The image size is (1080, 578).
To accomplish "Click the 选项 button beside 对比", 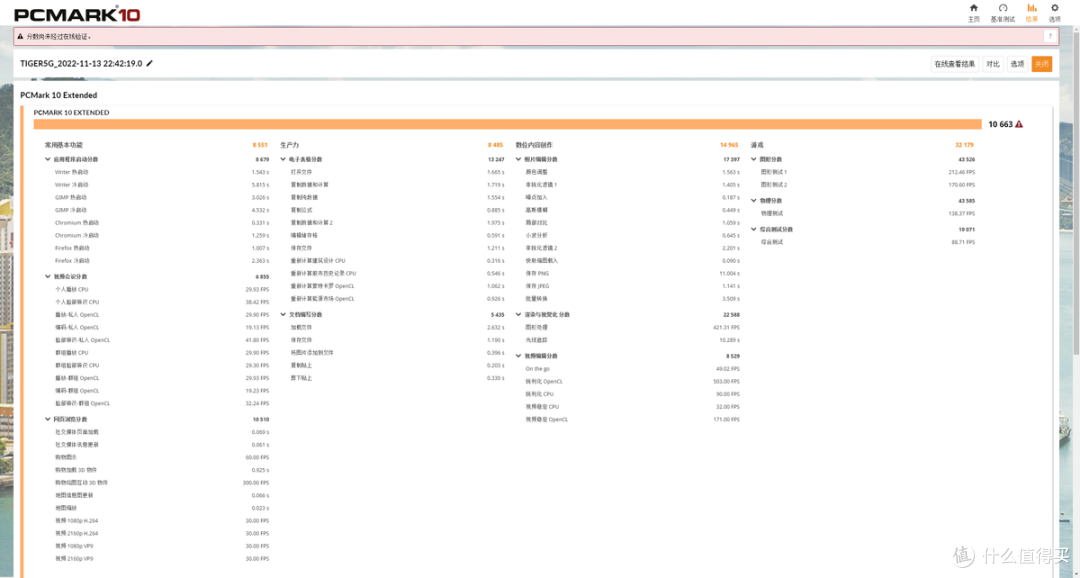I will pyautogui.click(x=1017, y=64).
